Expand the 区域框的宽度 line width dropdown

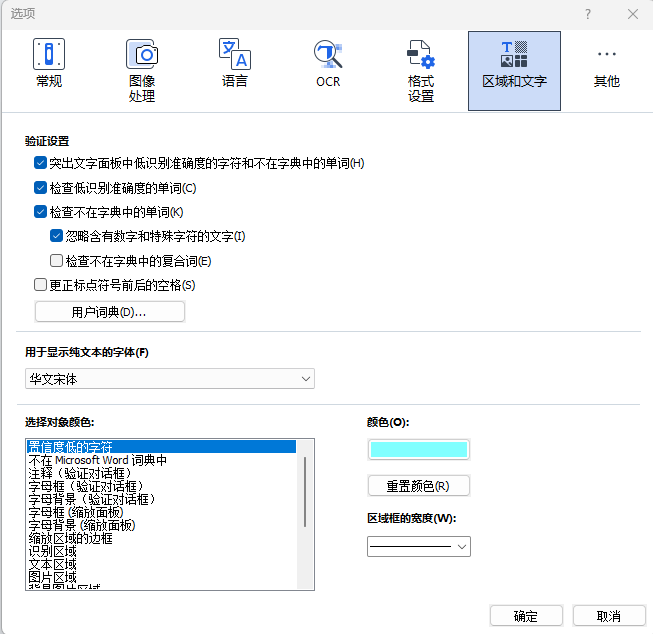419,547
